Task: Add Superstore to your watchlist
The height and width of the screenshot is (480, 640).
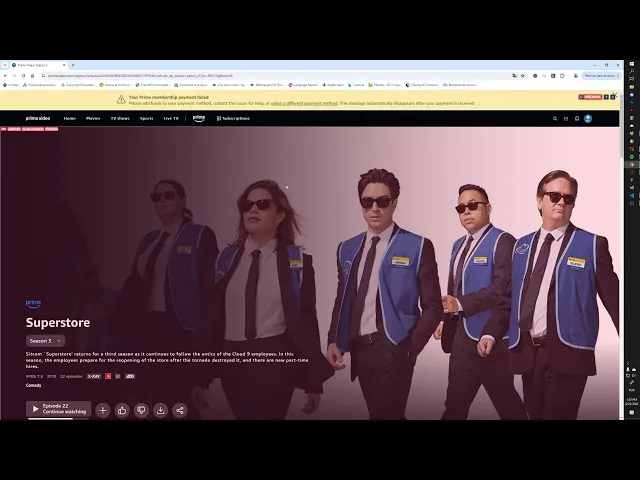Action: point(103,410)
